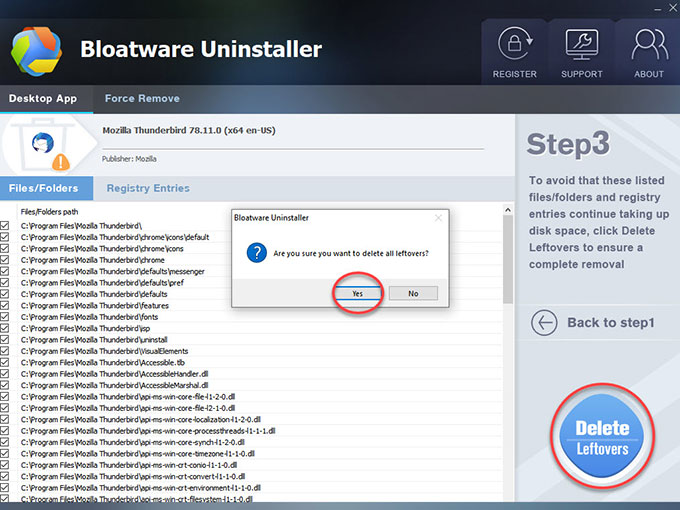Click the Mozilla Thunderbird 78.11.0 title
680x510 pixels.
coord(189,131)
